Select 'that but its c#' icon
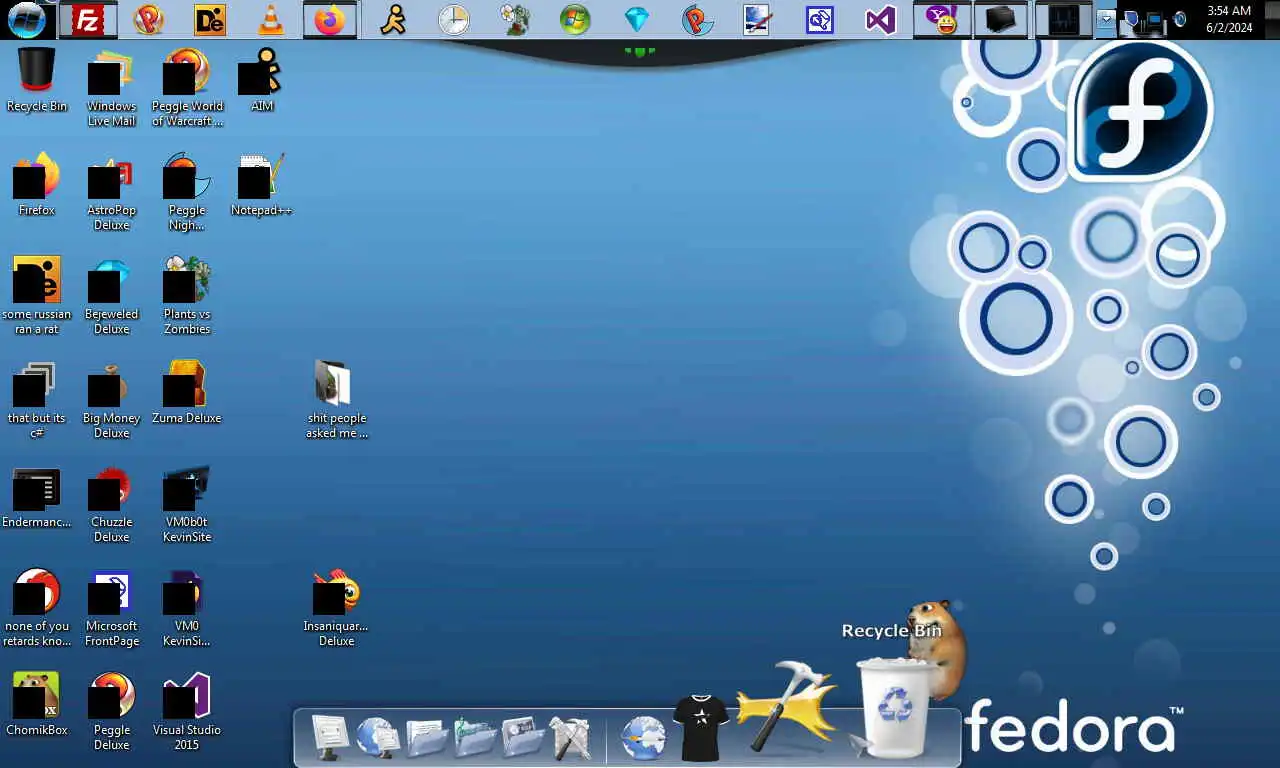The width and height of the screenshot is (1280, 768). coord(37,400)
